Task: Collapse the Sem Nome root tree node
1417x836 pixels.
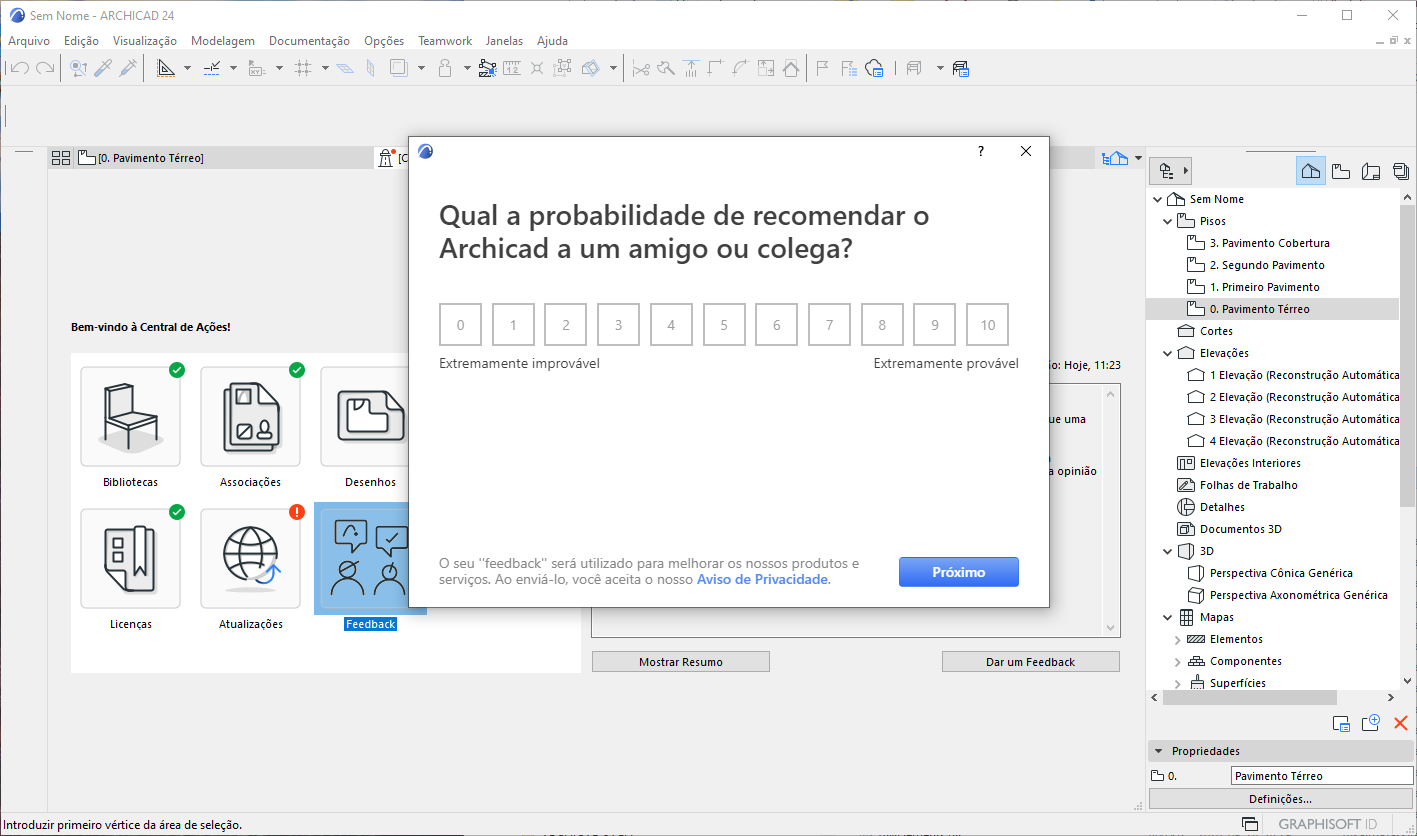Action: (1158, 199)
